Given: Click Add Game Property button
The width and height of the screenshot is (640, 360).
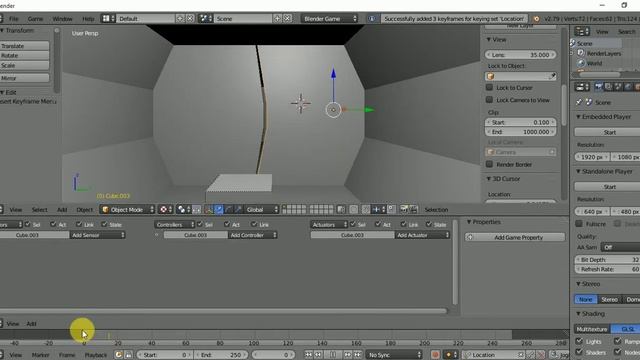Looking at the screenshot, I should point(515,237).
